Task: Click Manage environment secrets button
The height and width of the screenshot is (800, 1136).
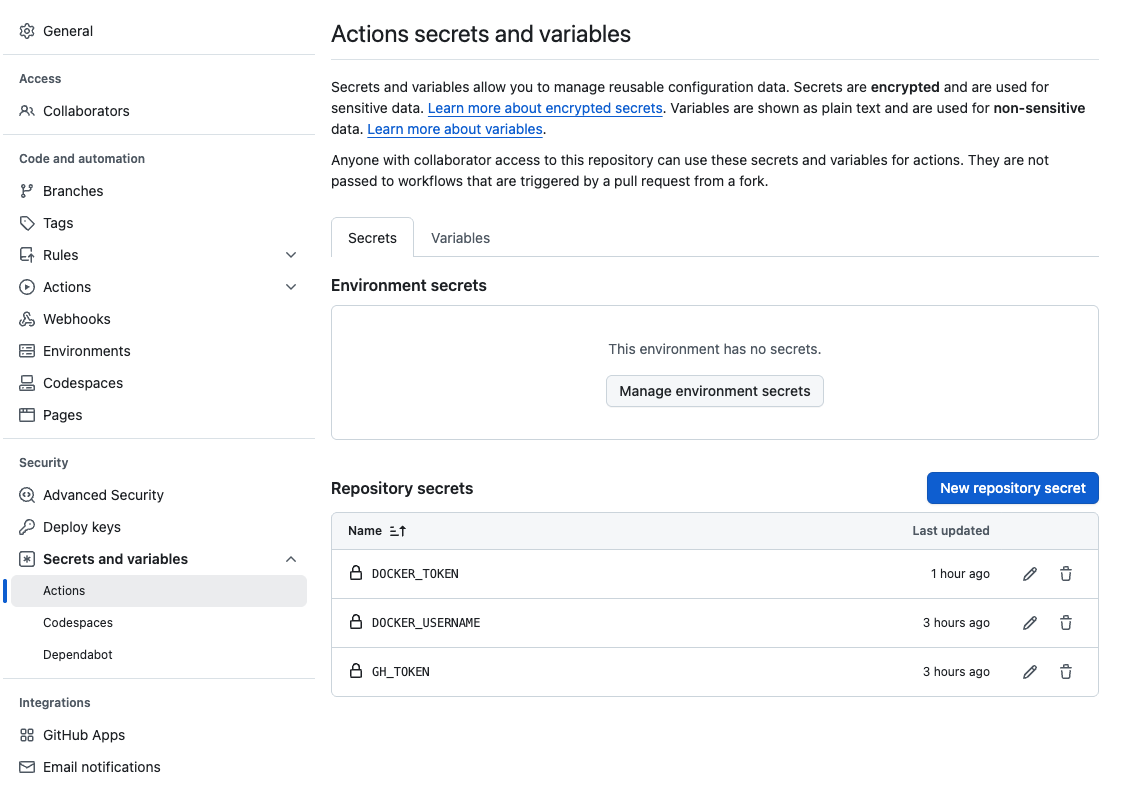Action: [714, 391]
